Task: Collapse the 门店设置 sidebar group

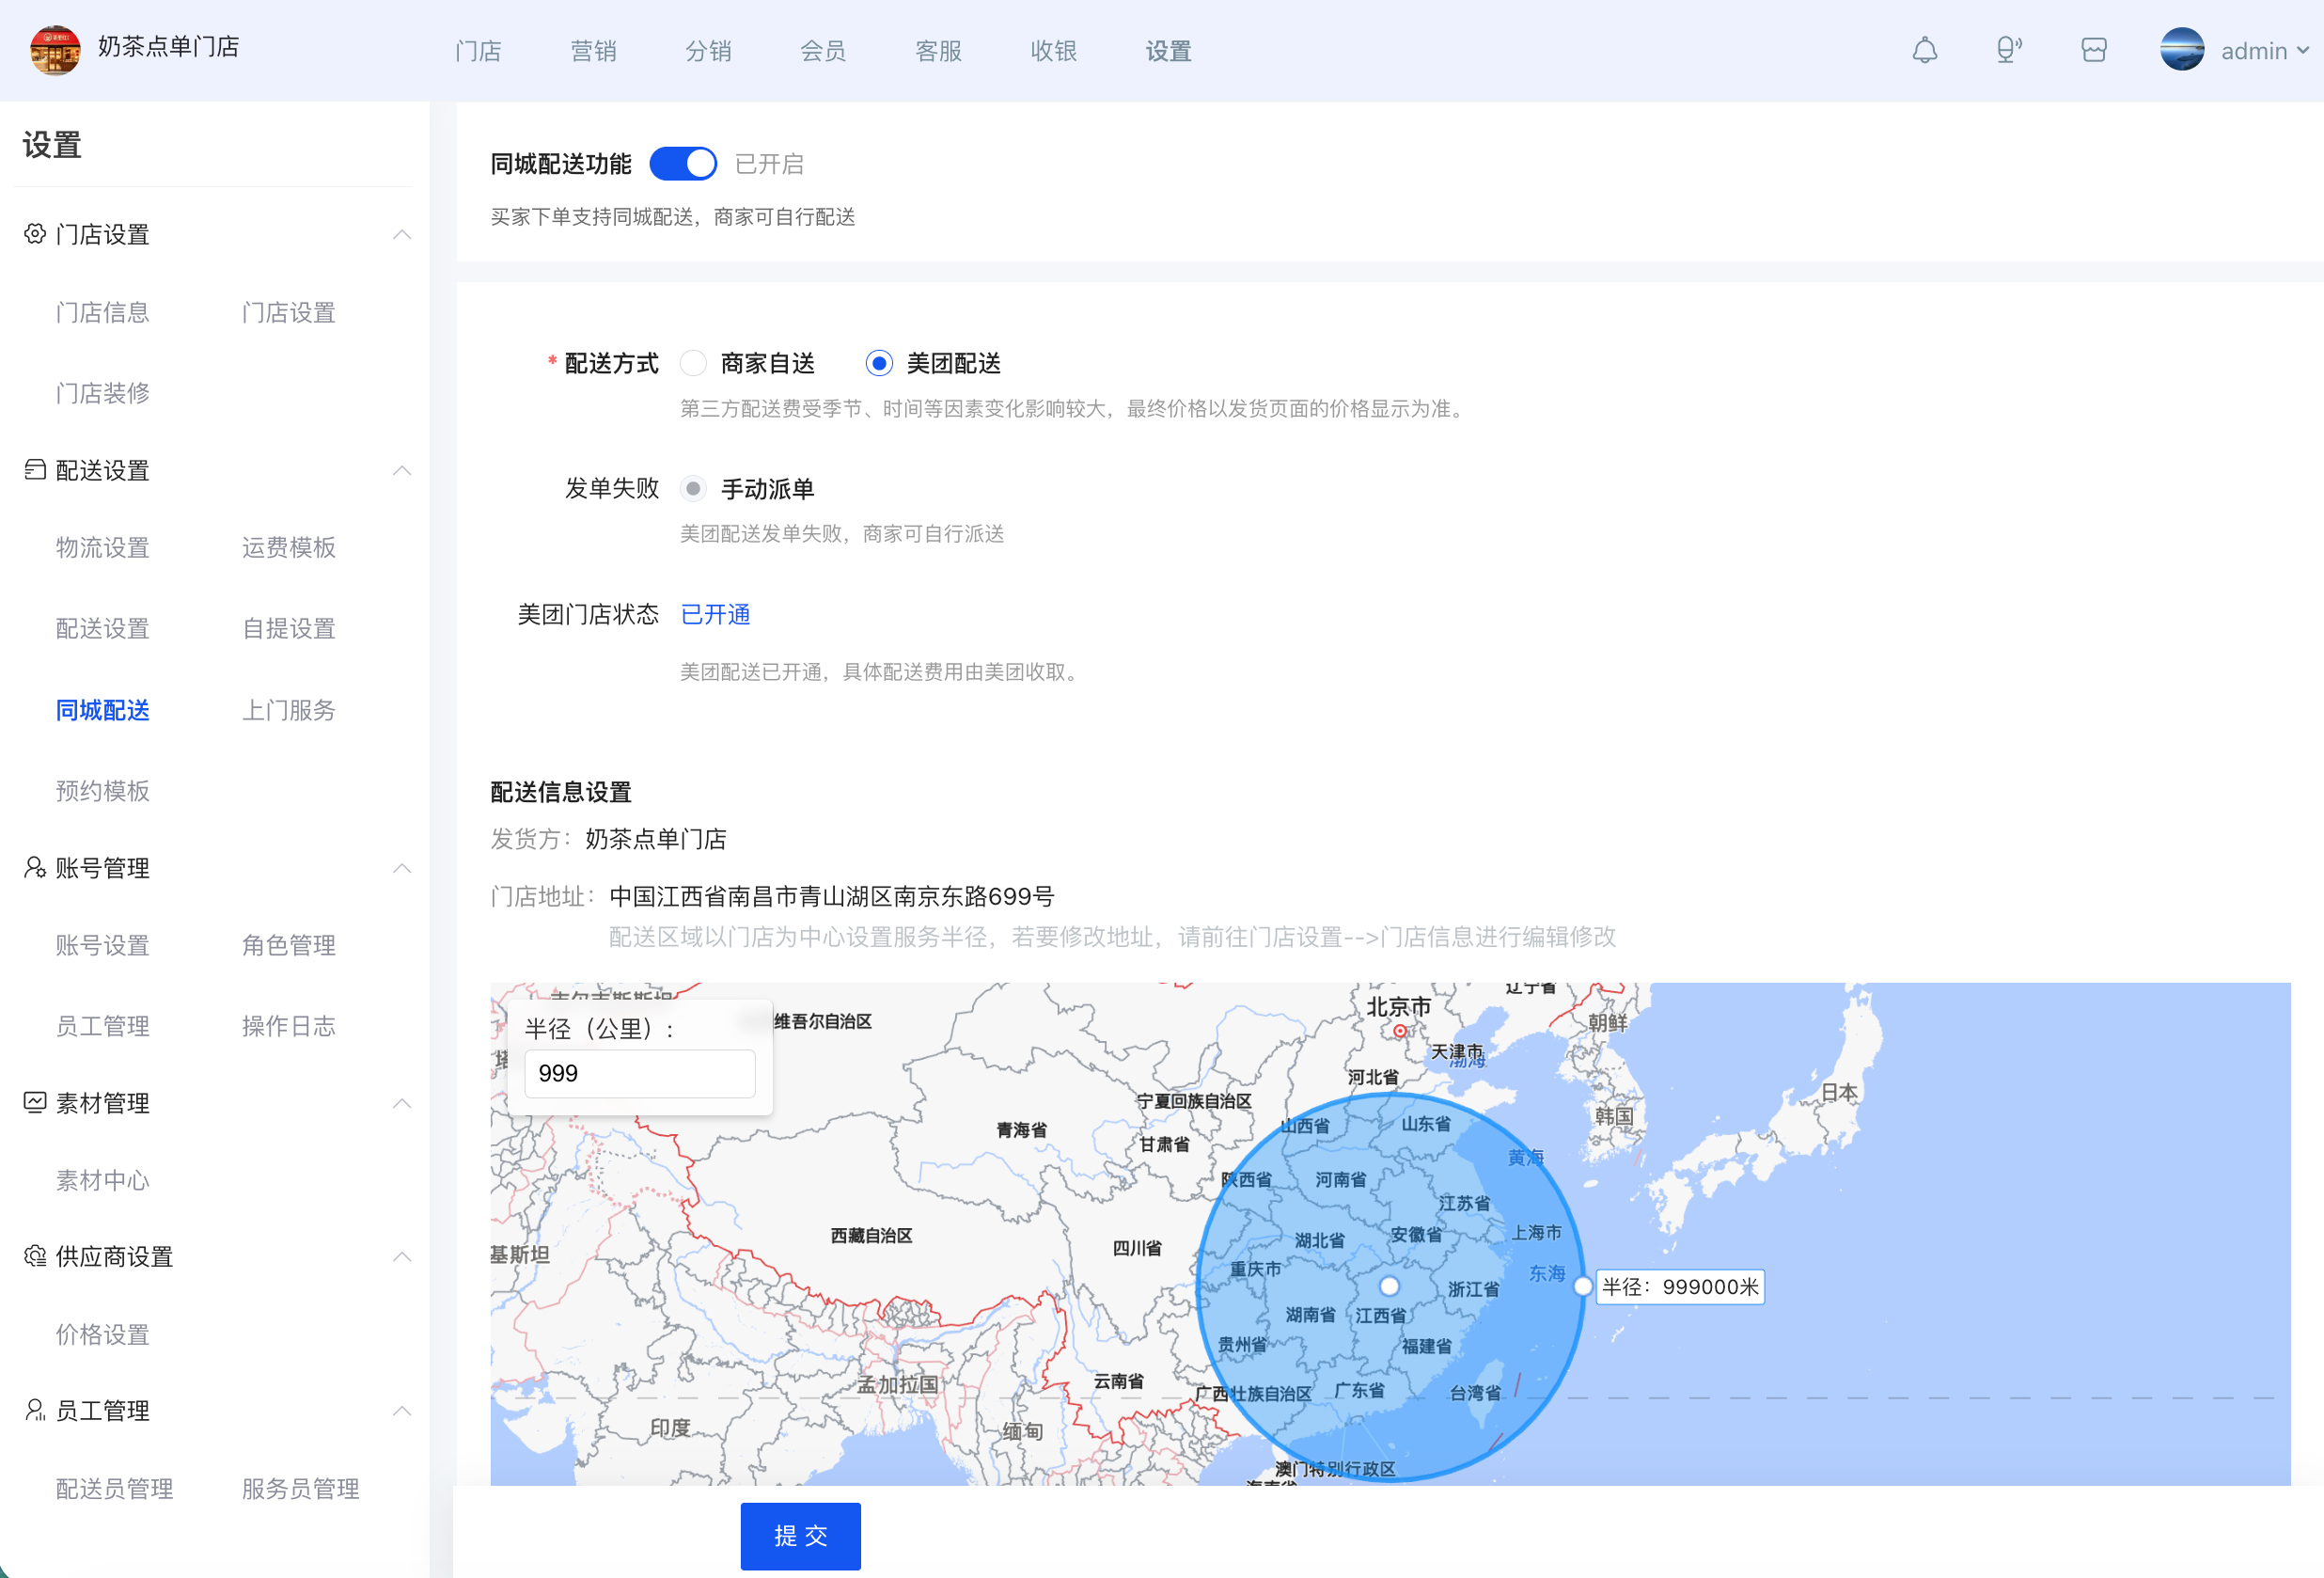Action: (402, 234)
